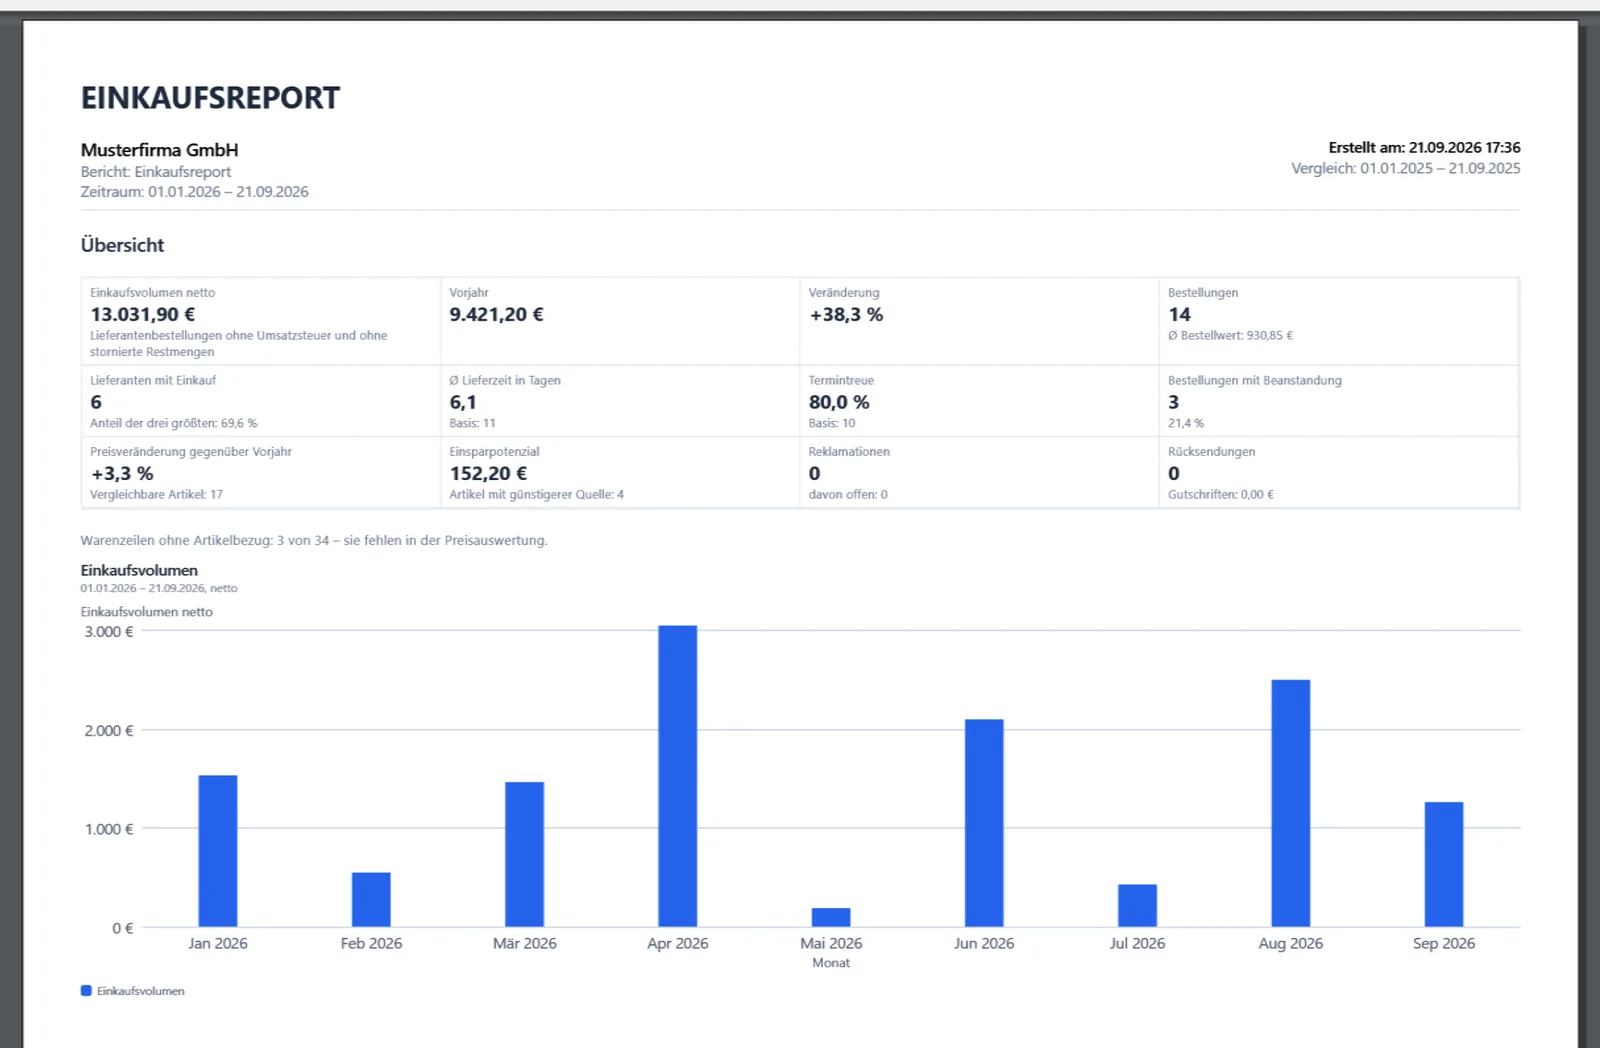Click the Ø Lieferzeit value 6,1

tap(463, 402)
